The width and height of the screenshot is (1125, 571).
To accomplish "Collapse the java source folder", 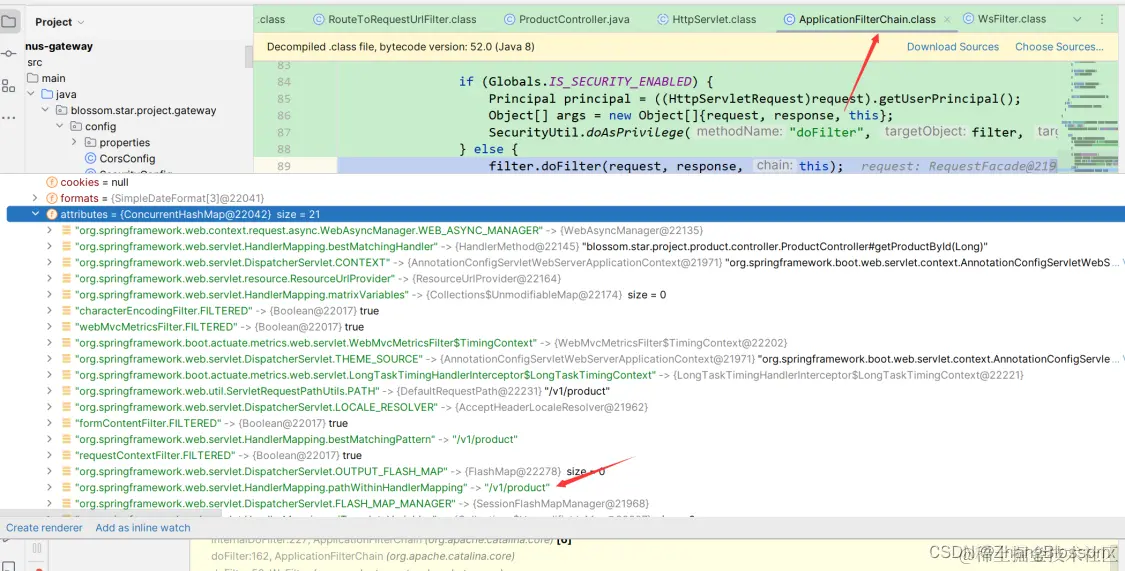I will pyautogui.click(x=31, y=94).
